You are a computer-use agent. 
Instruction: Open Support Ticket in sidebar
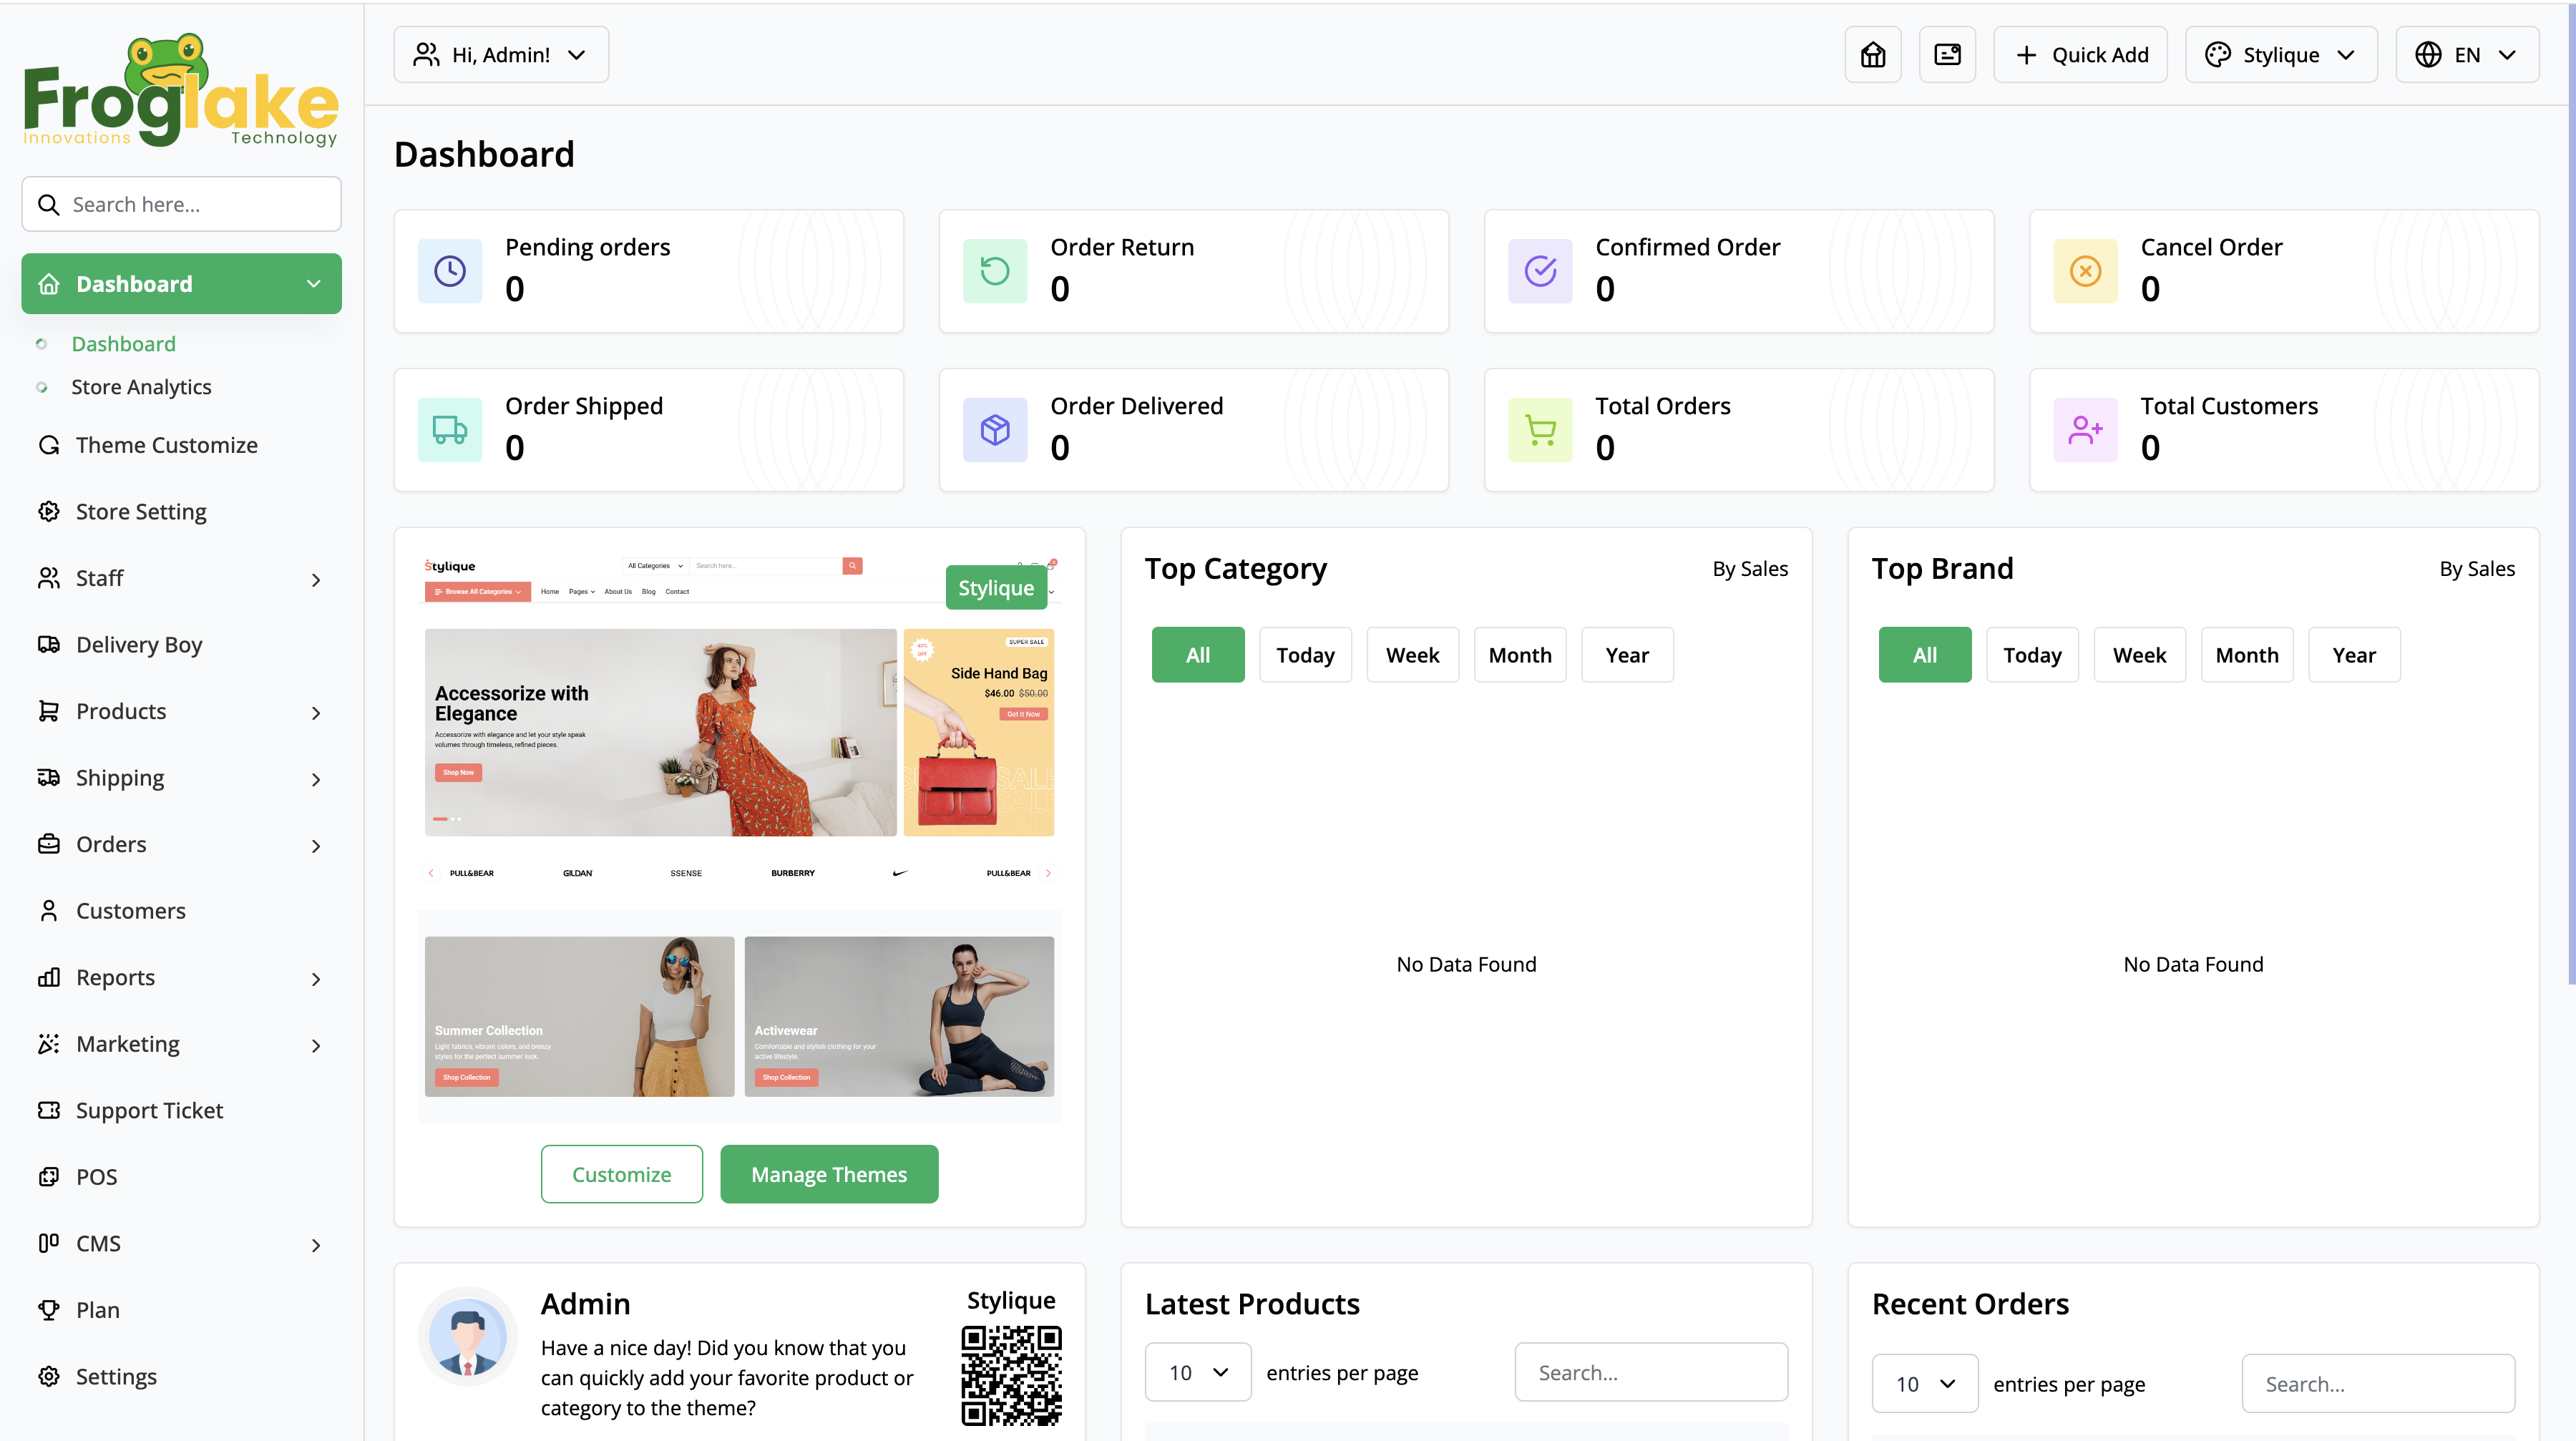pyautogui.click(x=149, y=1110)
